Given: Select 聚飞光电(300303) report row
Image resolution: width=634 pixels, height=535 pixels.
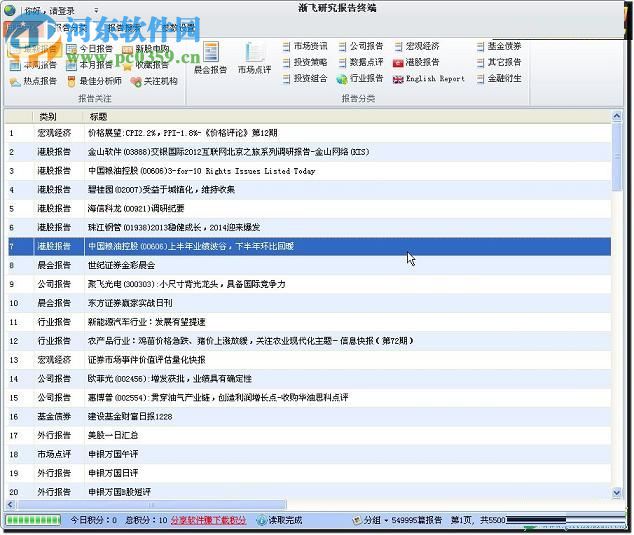Looking at the screenshot, I should [309, 284].
